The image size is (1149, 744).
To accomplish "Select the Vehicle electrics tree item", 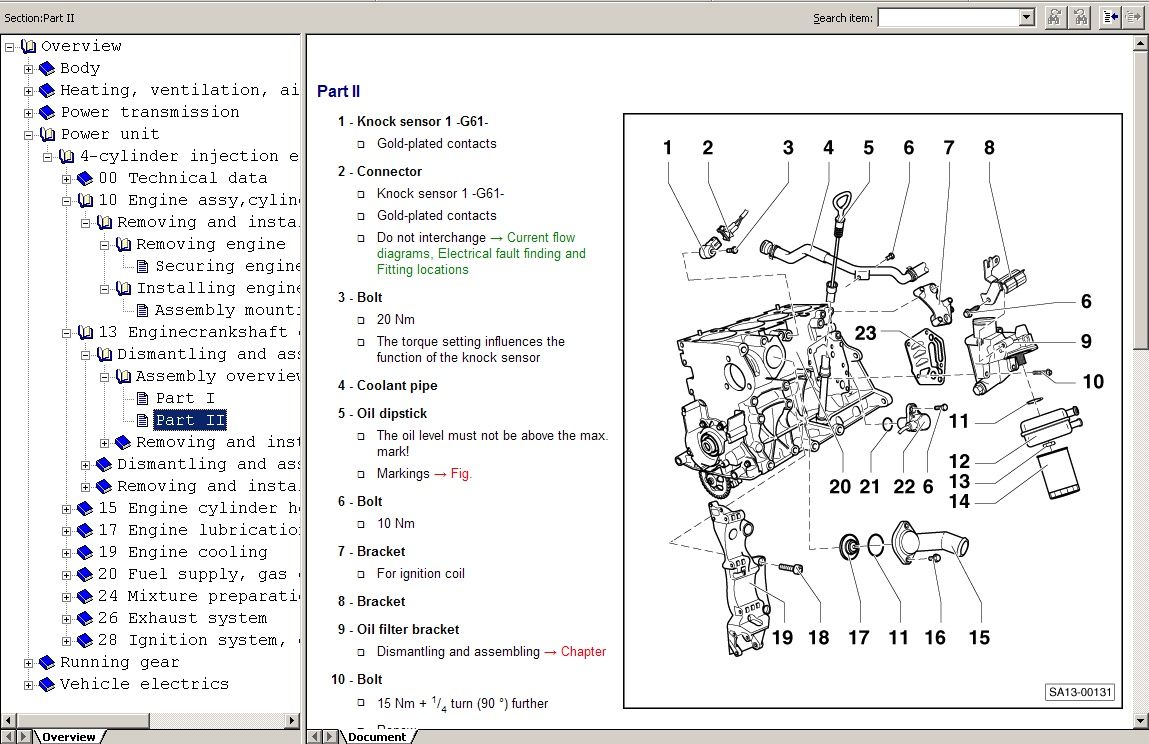I will (144, 684).
